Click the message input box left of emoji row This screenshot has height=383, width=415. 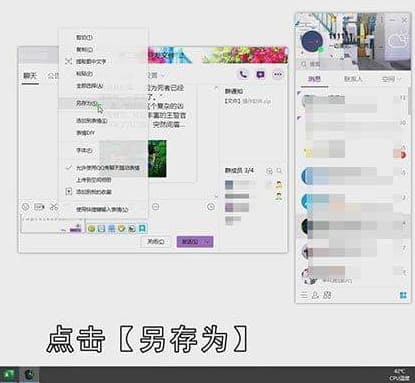(52, 224)
